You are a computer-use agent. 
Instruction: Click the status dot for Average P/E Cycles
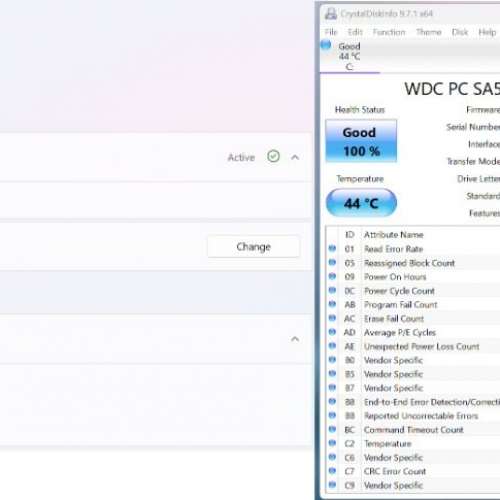click(x=332, y=332)
